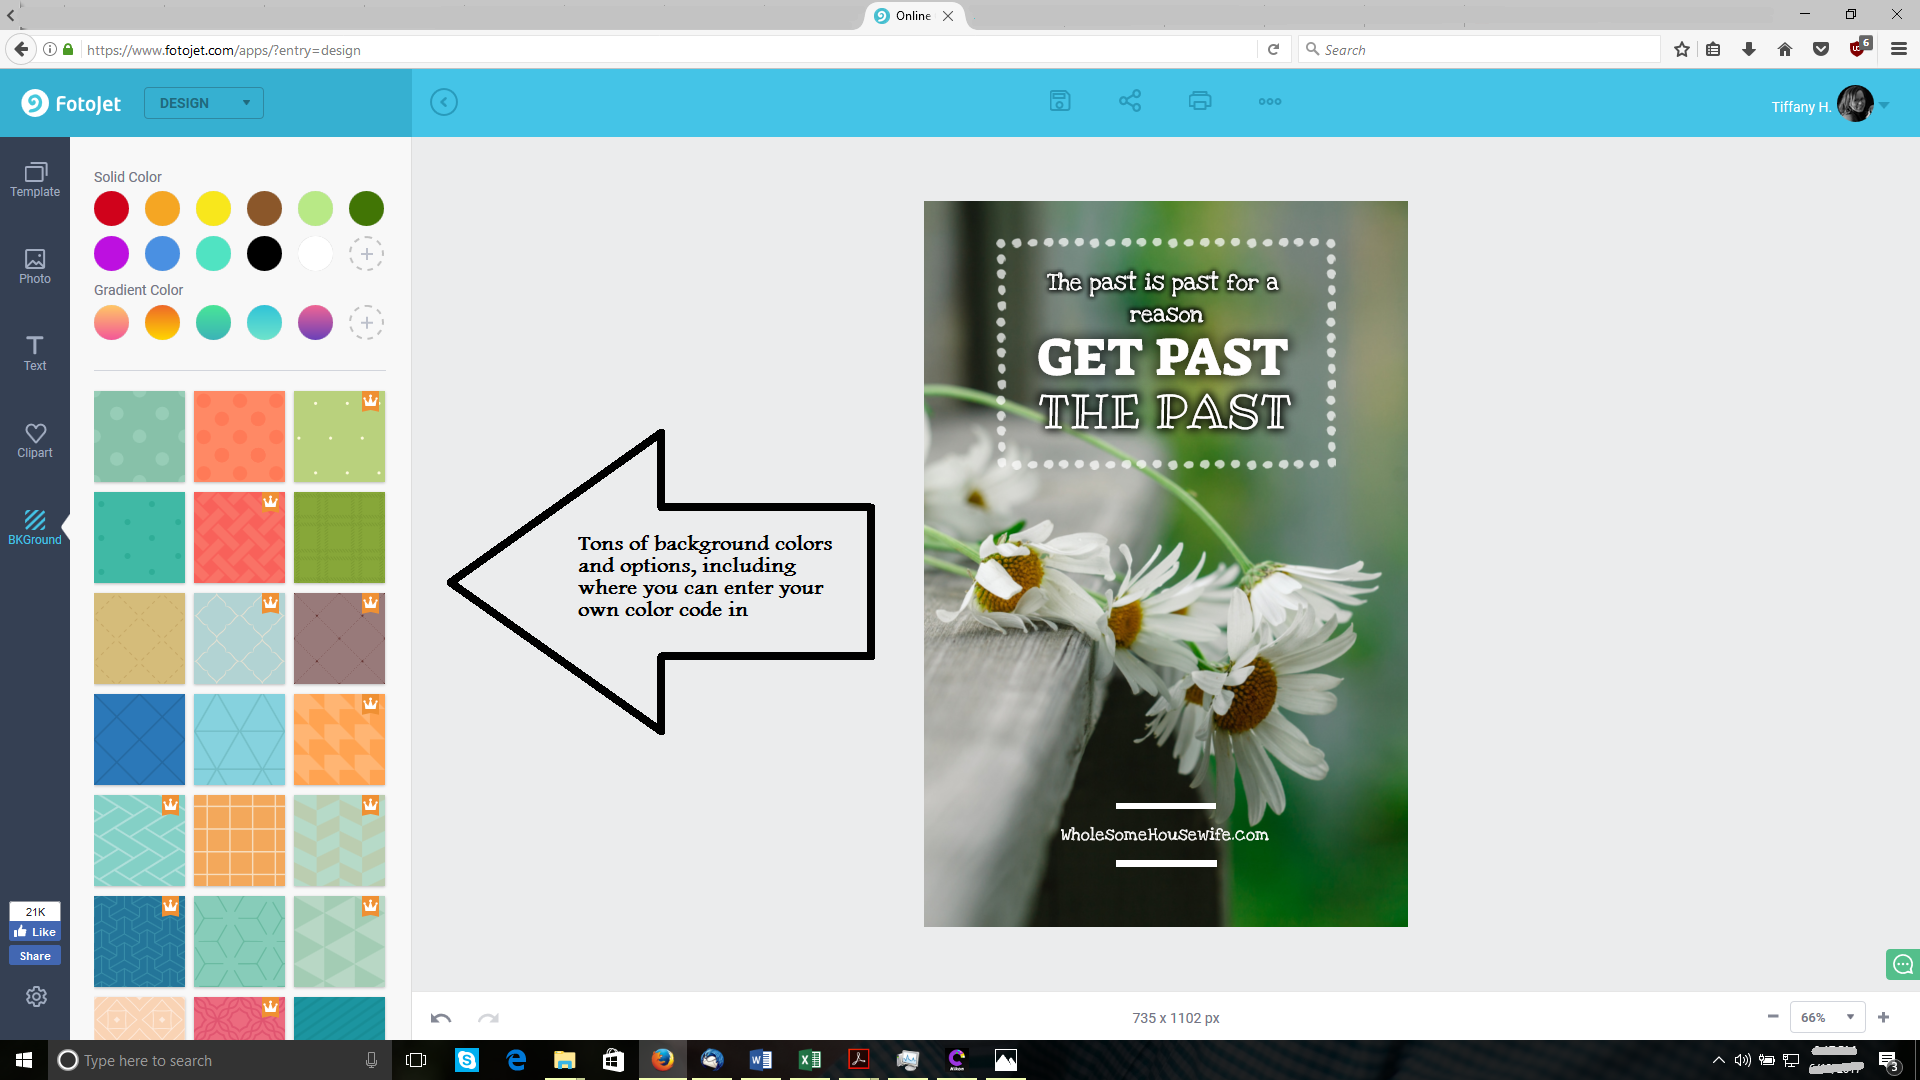Apply the coral polka dot pattern

239,436
